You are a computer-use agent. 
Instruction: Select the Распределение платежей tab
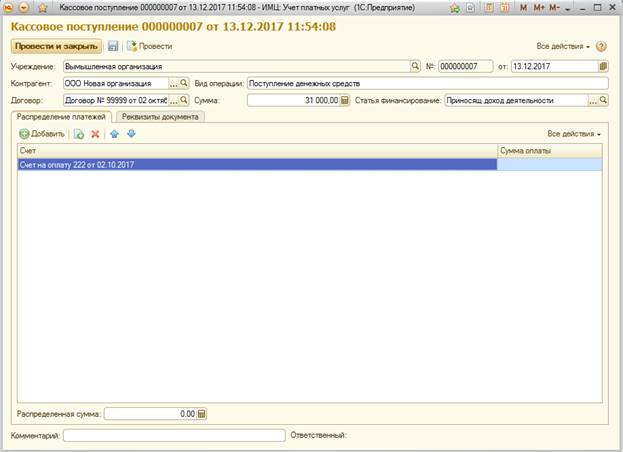tap(62, 116)
